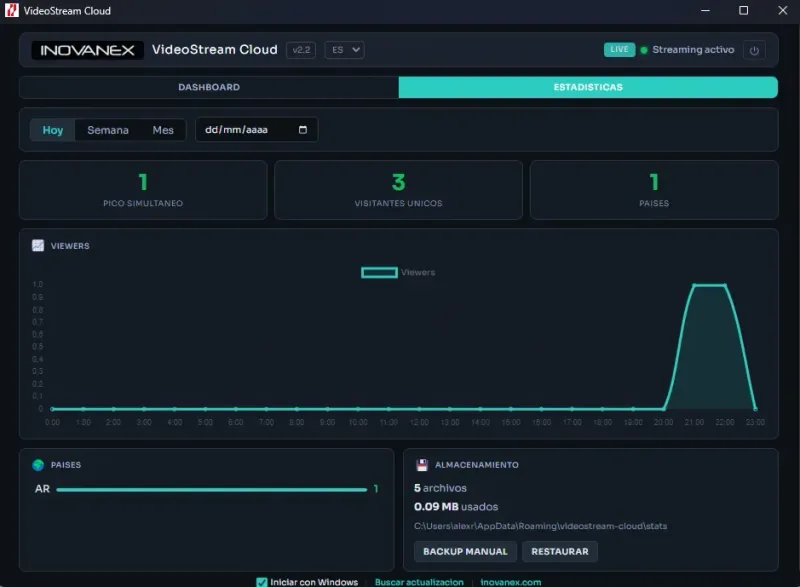Click the chart data point at 20:00
The width and height of the screenshot is (800, 587).
664,409
